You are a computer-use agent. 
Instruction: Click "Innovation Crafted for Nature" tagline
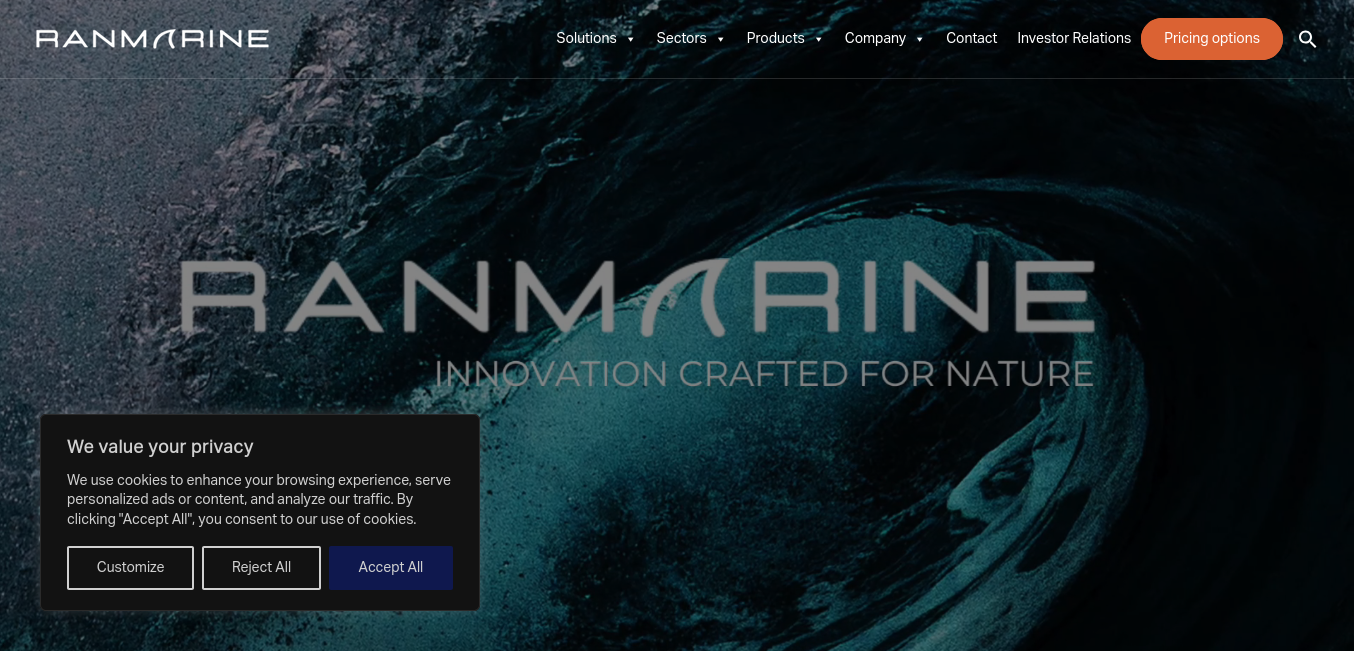click(x=764, y=373)
